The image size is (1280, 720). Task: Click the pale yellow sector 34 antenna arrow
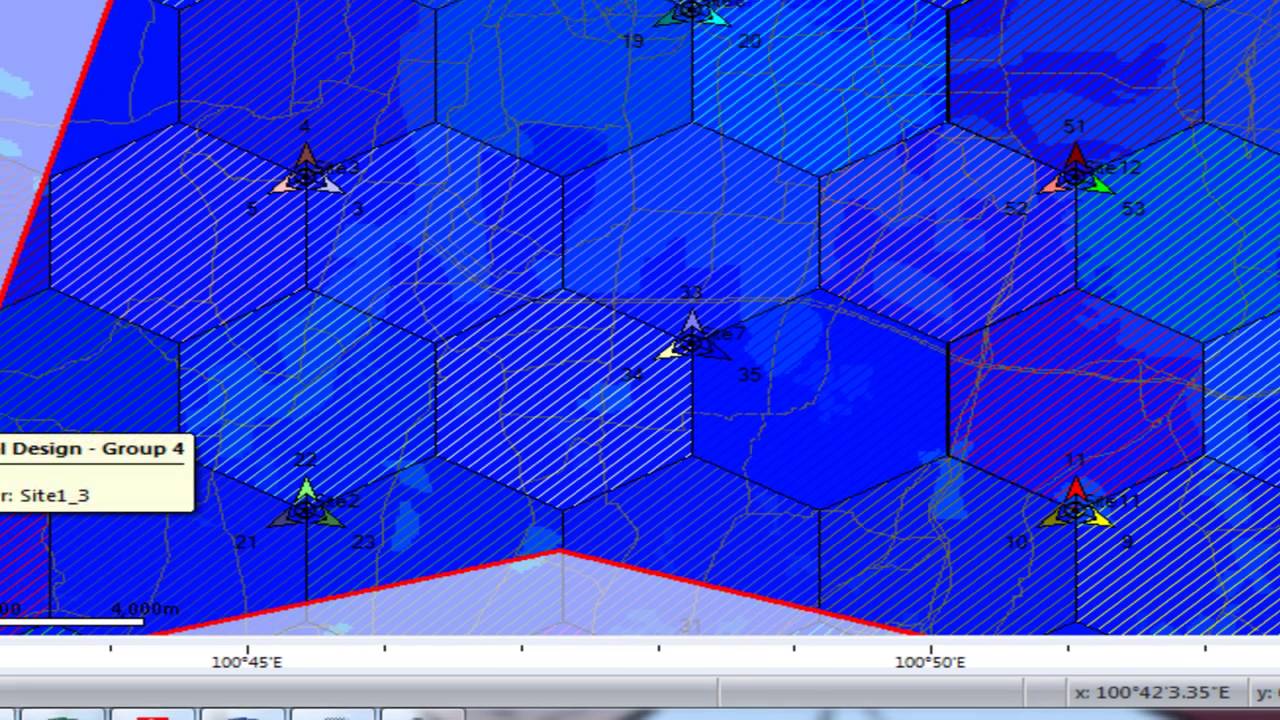[x=668, y=352]
